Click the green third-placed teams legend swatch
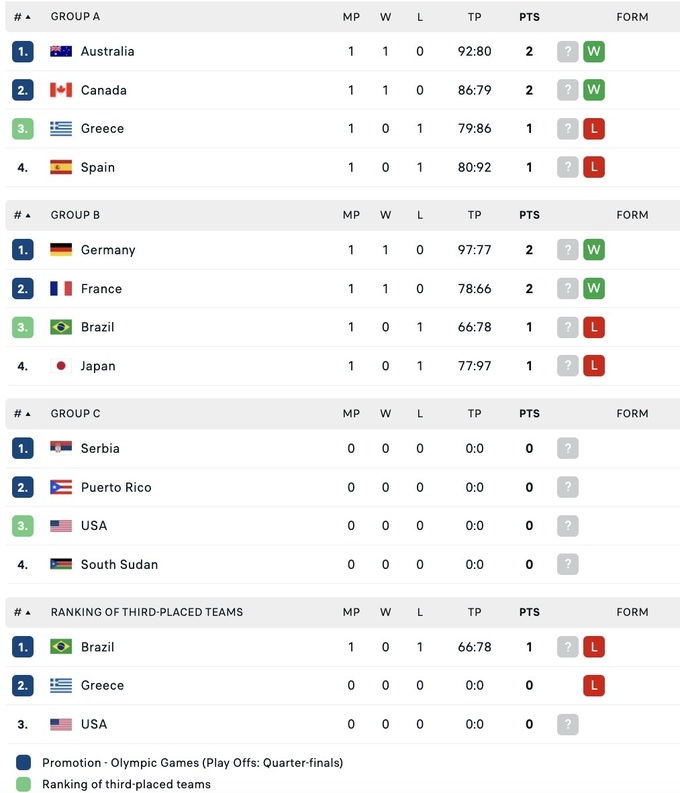 24,784
